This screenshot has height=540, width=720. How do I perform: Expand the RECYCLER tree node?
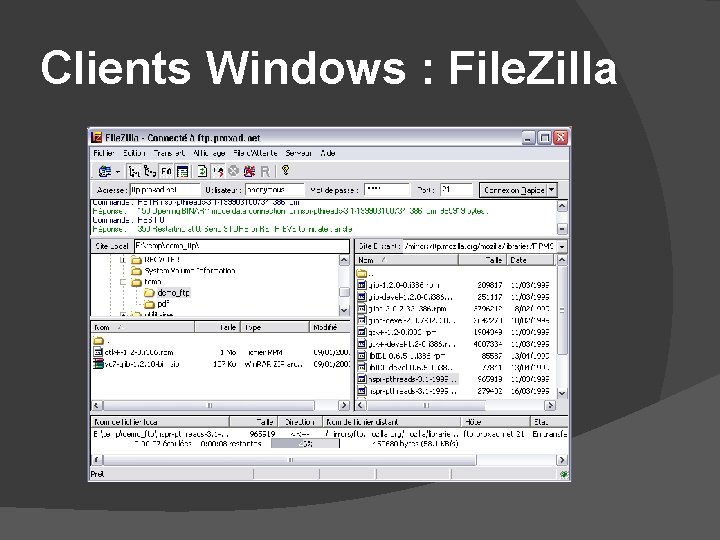[123, 259]
